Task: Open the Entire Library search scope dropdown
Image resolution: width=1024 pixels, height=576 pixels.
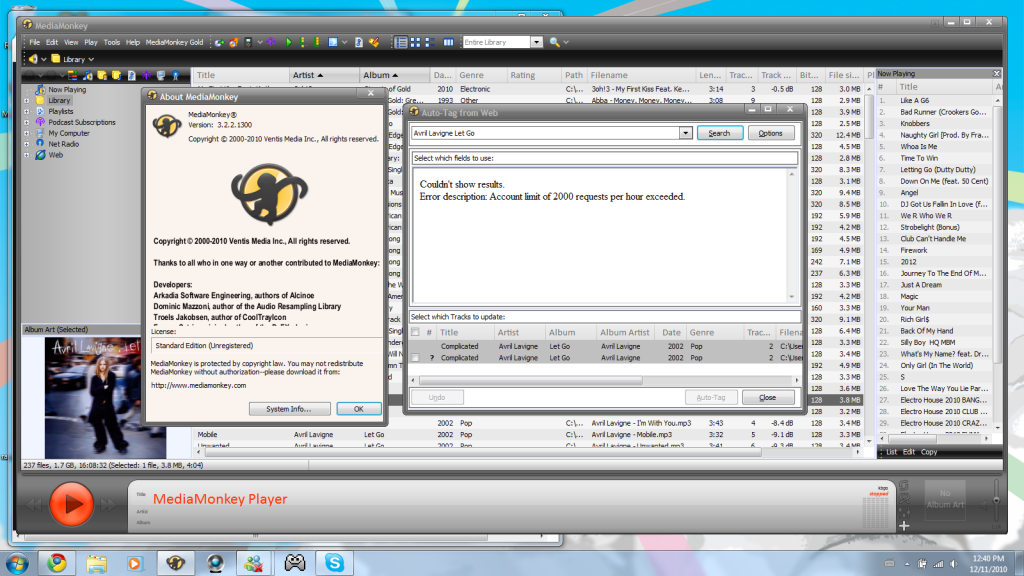Action: point(536,42)
